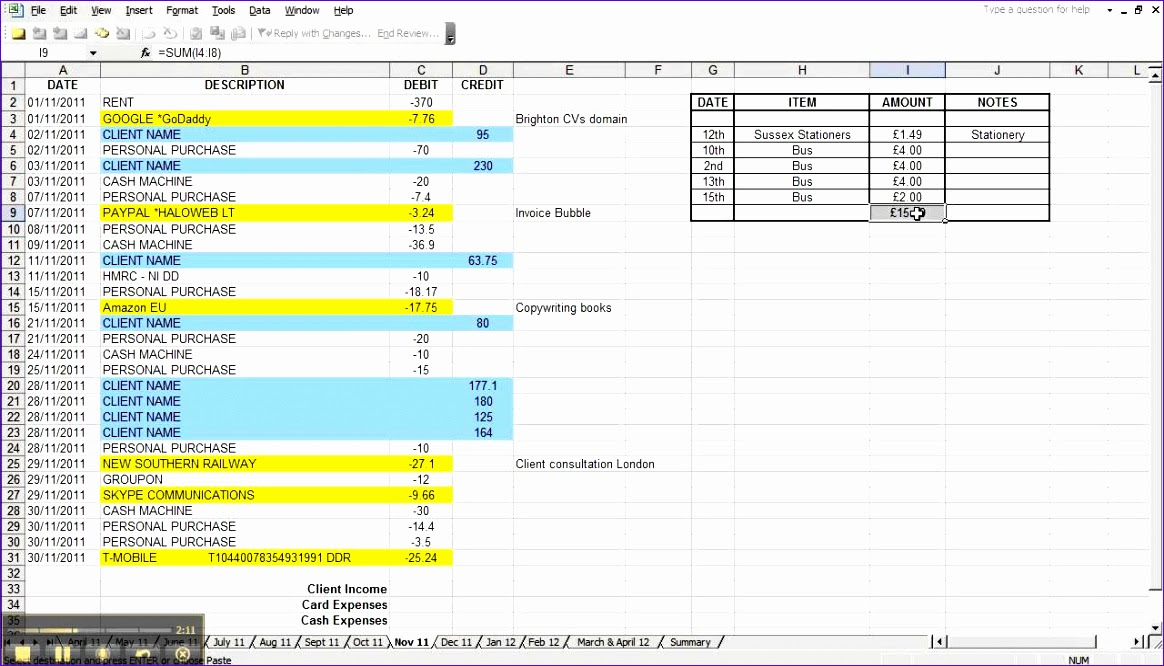This screenshot has height=666, width=1164.
Task: Open the Edit menu
Action: click(68, 10)
